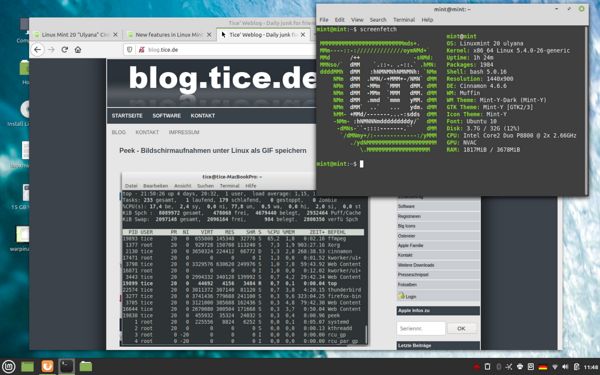Open the file manager folder in the taskbar
This screenshot has height=375, width=600.
click(x=86, y=367)
